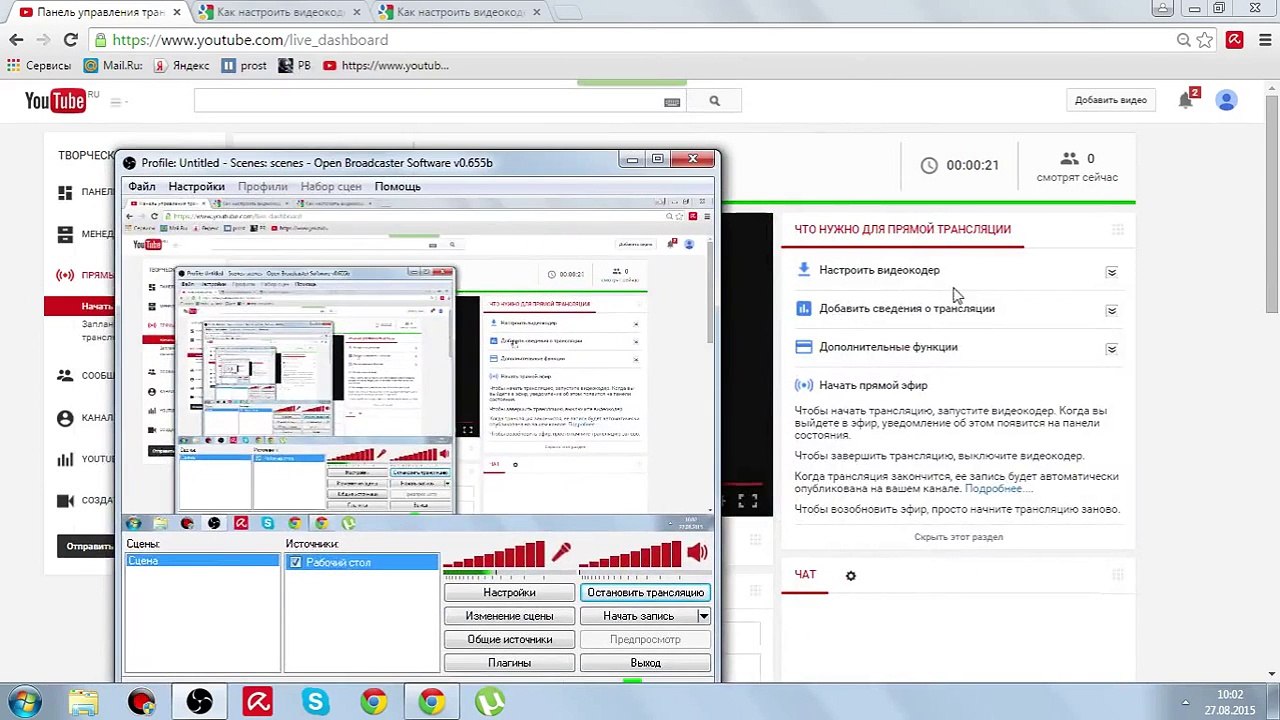Image resolution: width=1280 pixels, height=720 pixels.
Task: Toggle the Рабочий стол source checkbox
Action: tap(295, 563)
